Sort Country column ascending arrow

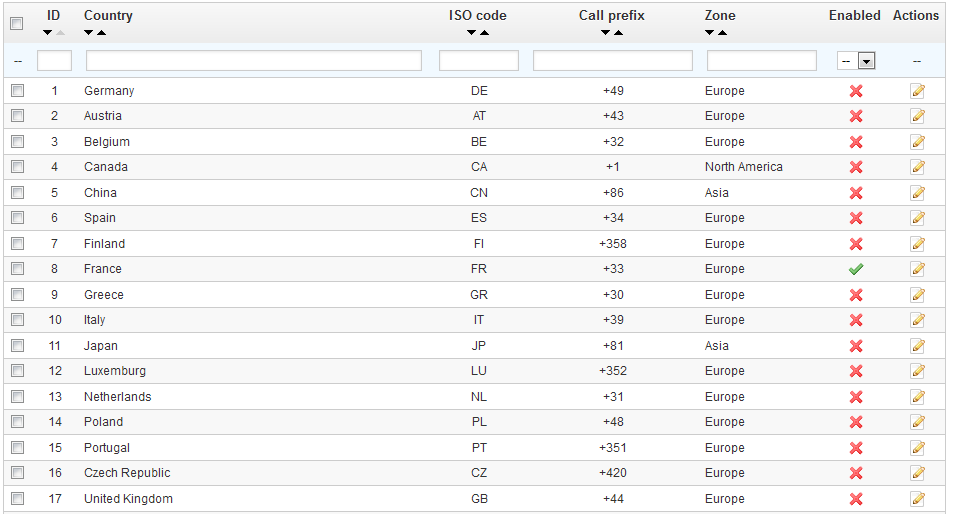[x=102, y=33]
